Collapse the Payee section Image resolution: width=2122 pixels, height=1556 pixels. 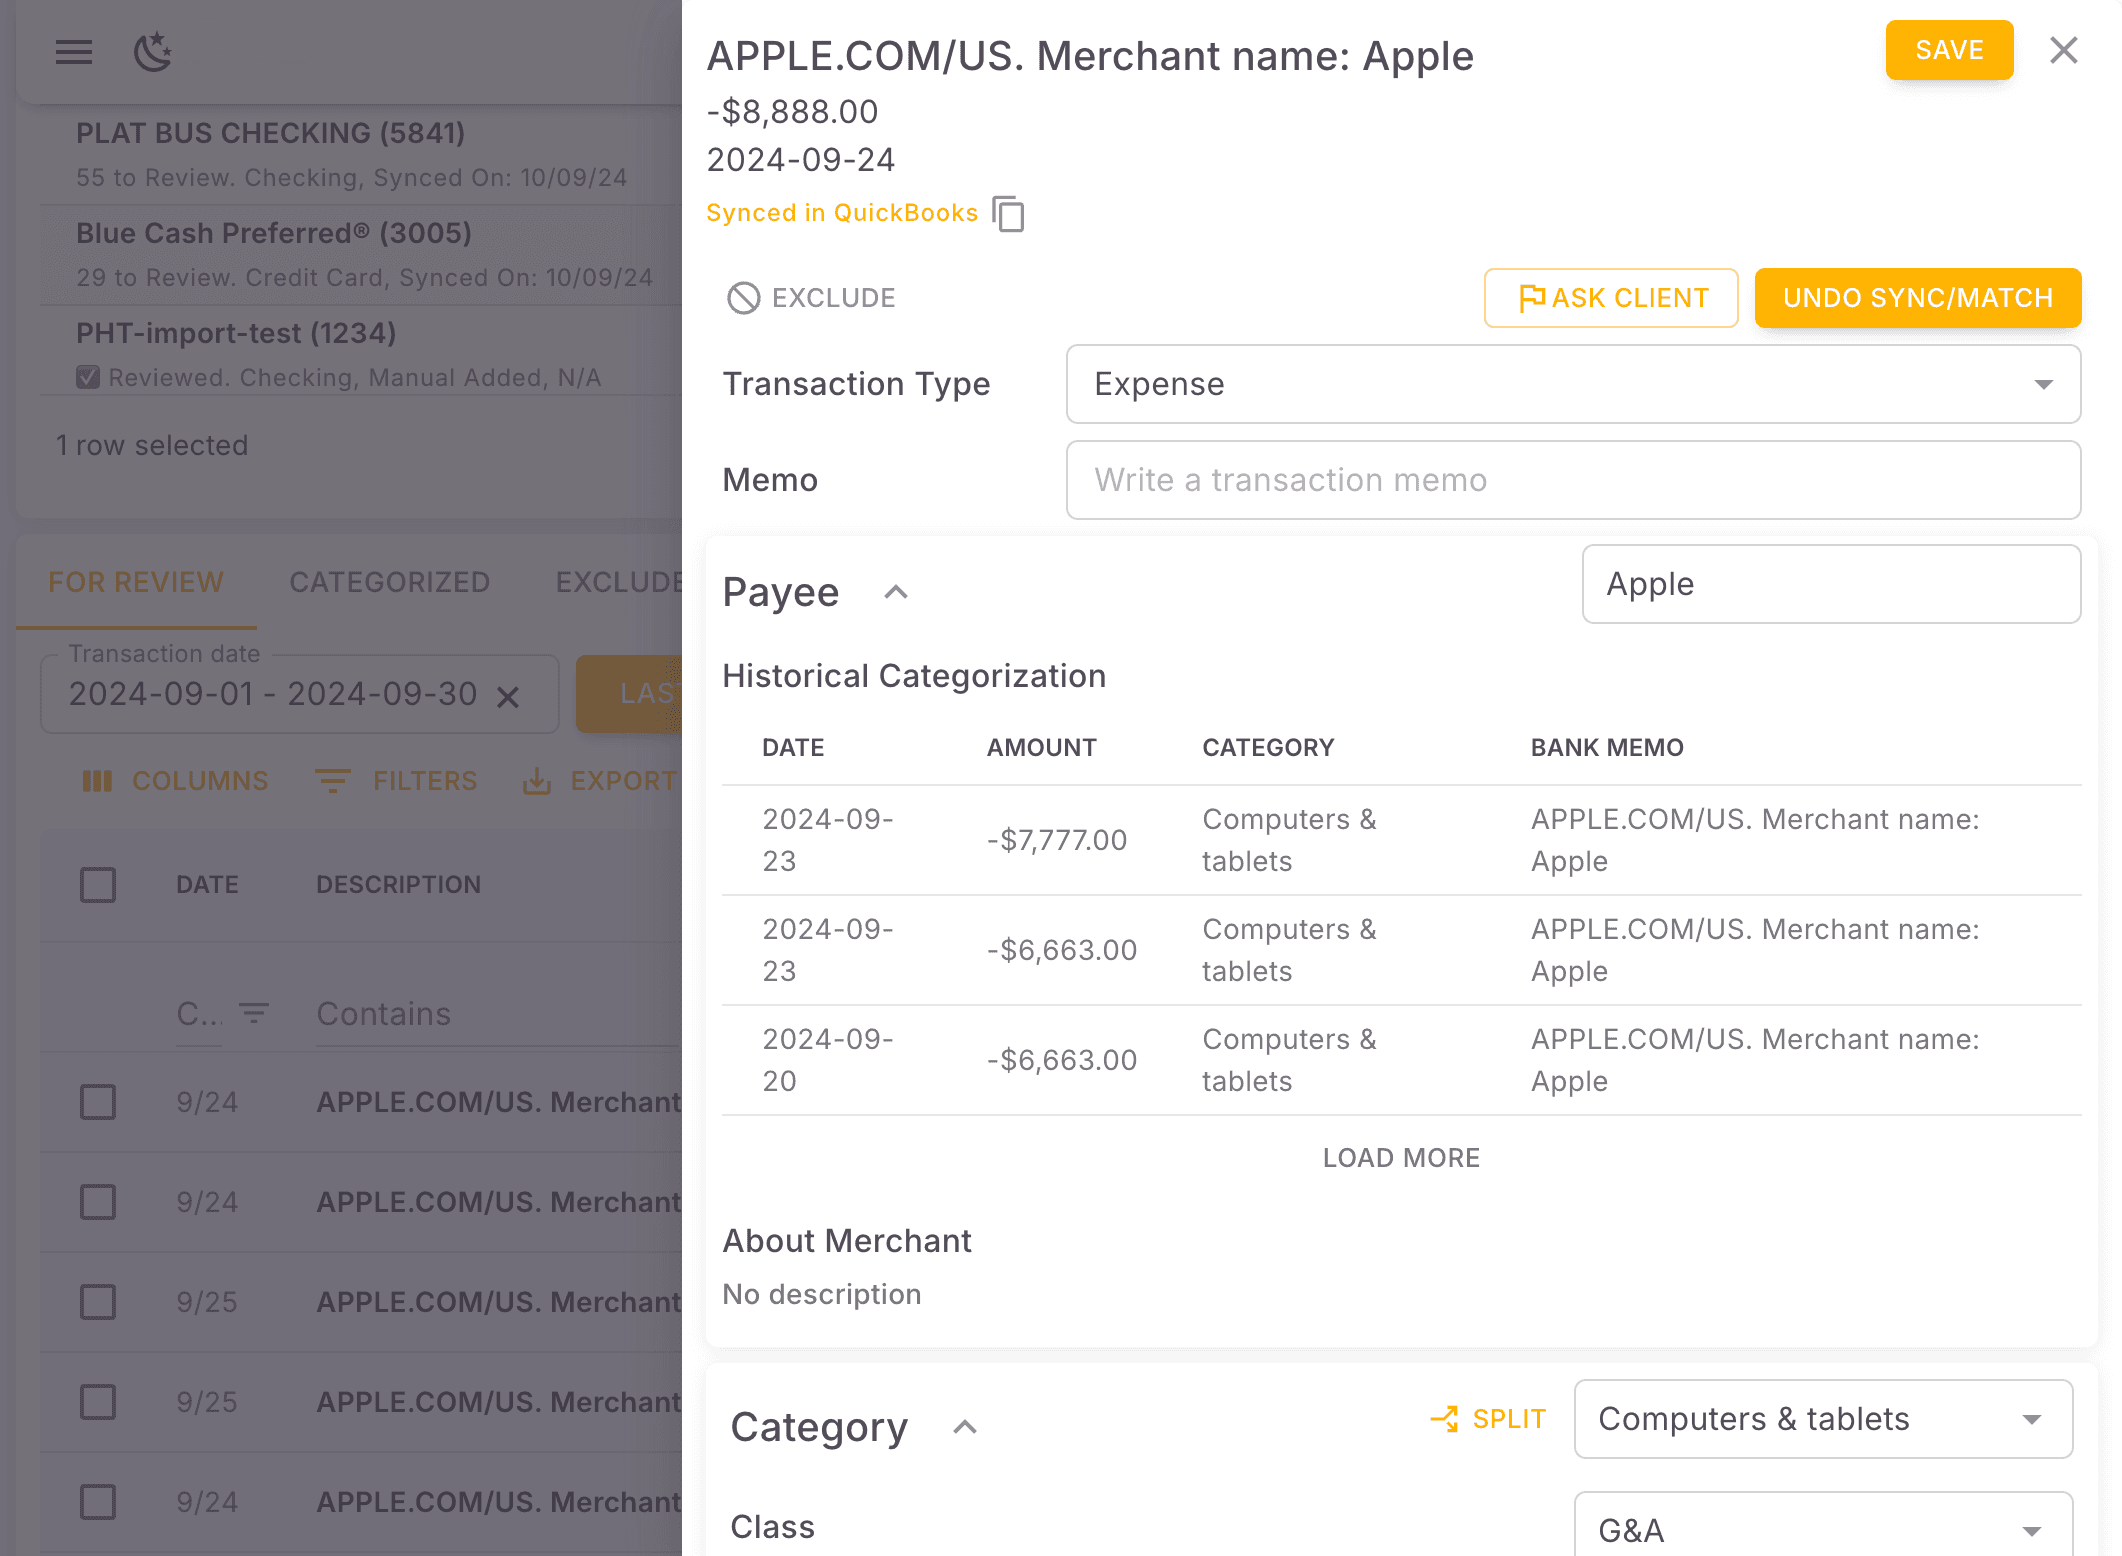pos(895,592)
